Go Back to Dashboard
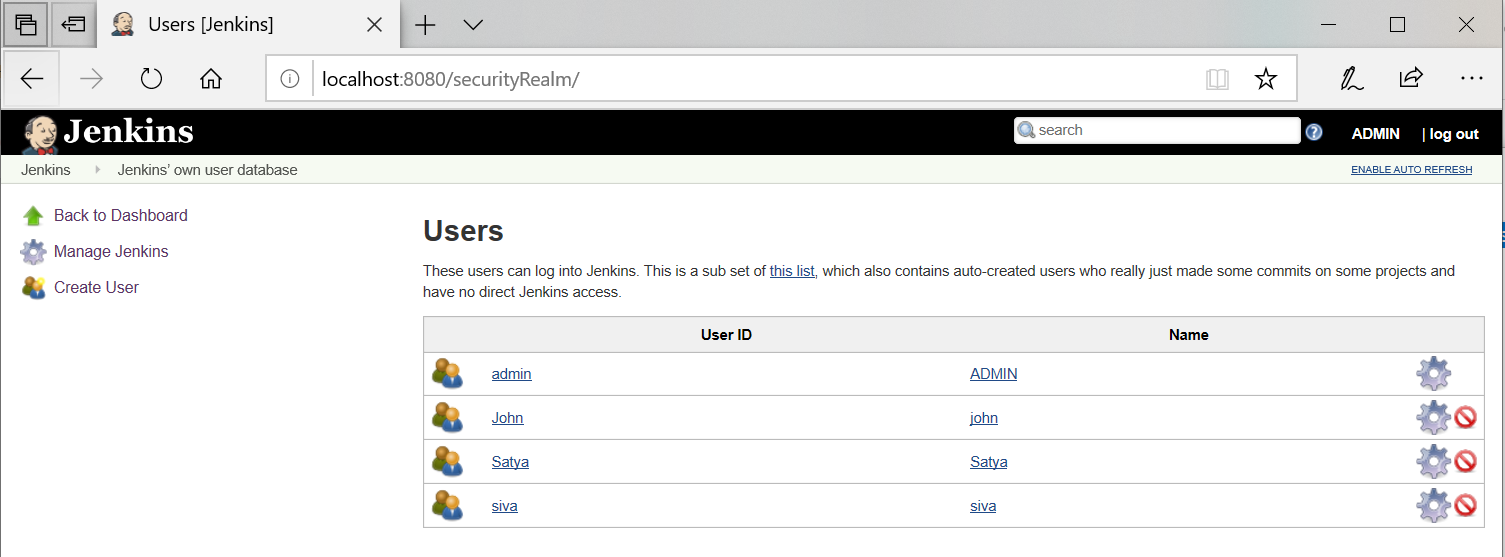1505x557 pixels. [120, 216]
